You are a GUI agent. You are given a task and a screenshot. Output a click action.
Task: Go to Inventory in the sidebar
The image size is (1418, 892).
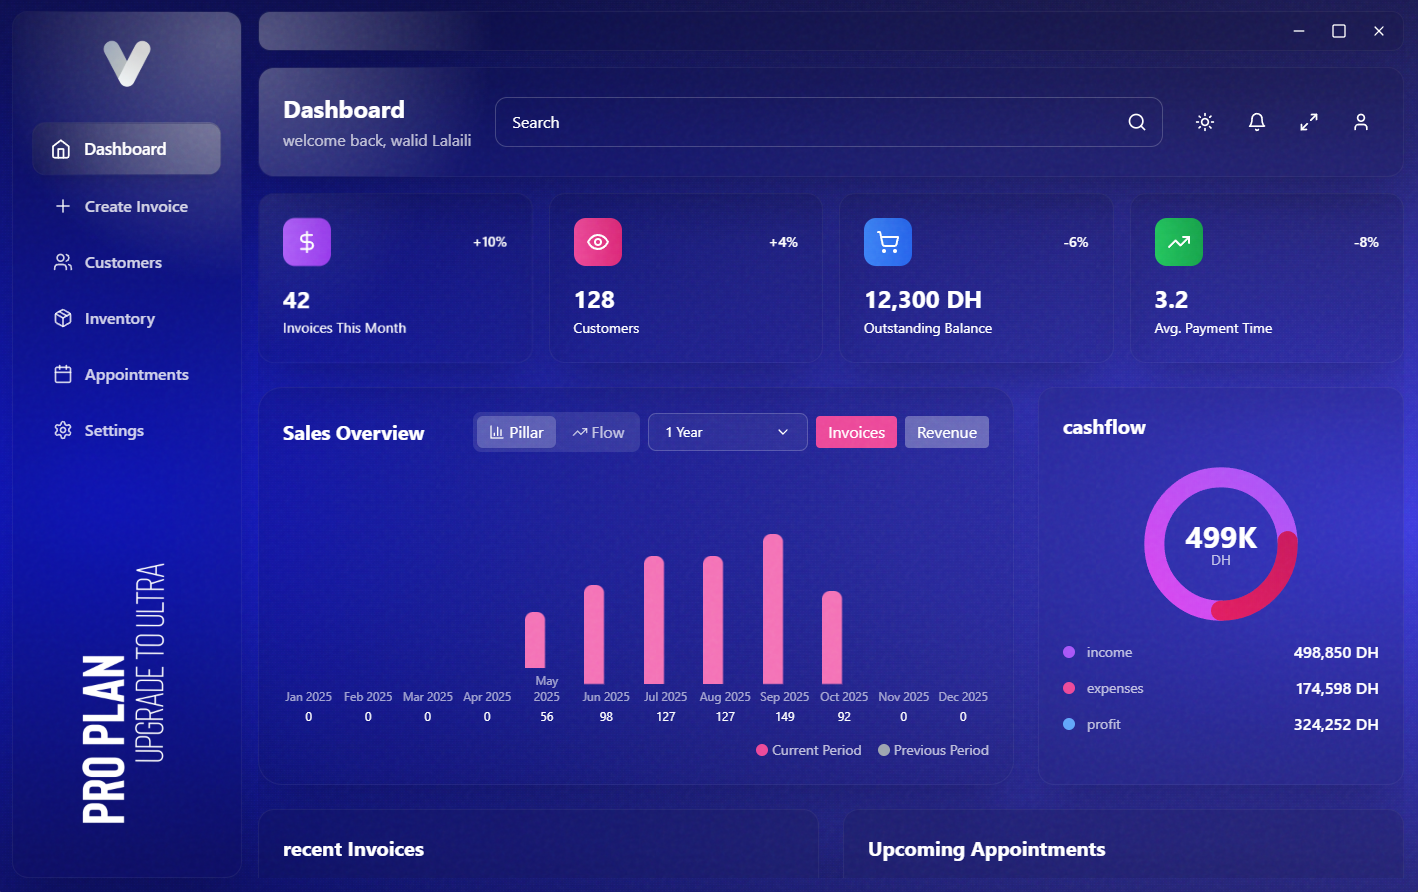click(x=119, y=318)
